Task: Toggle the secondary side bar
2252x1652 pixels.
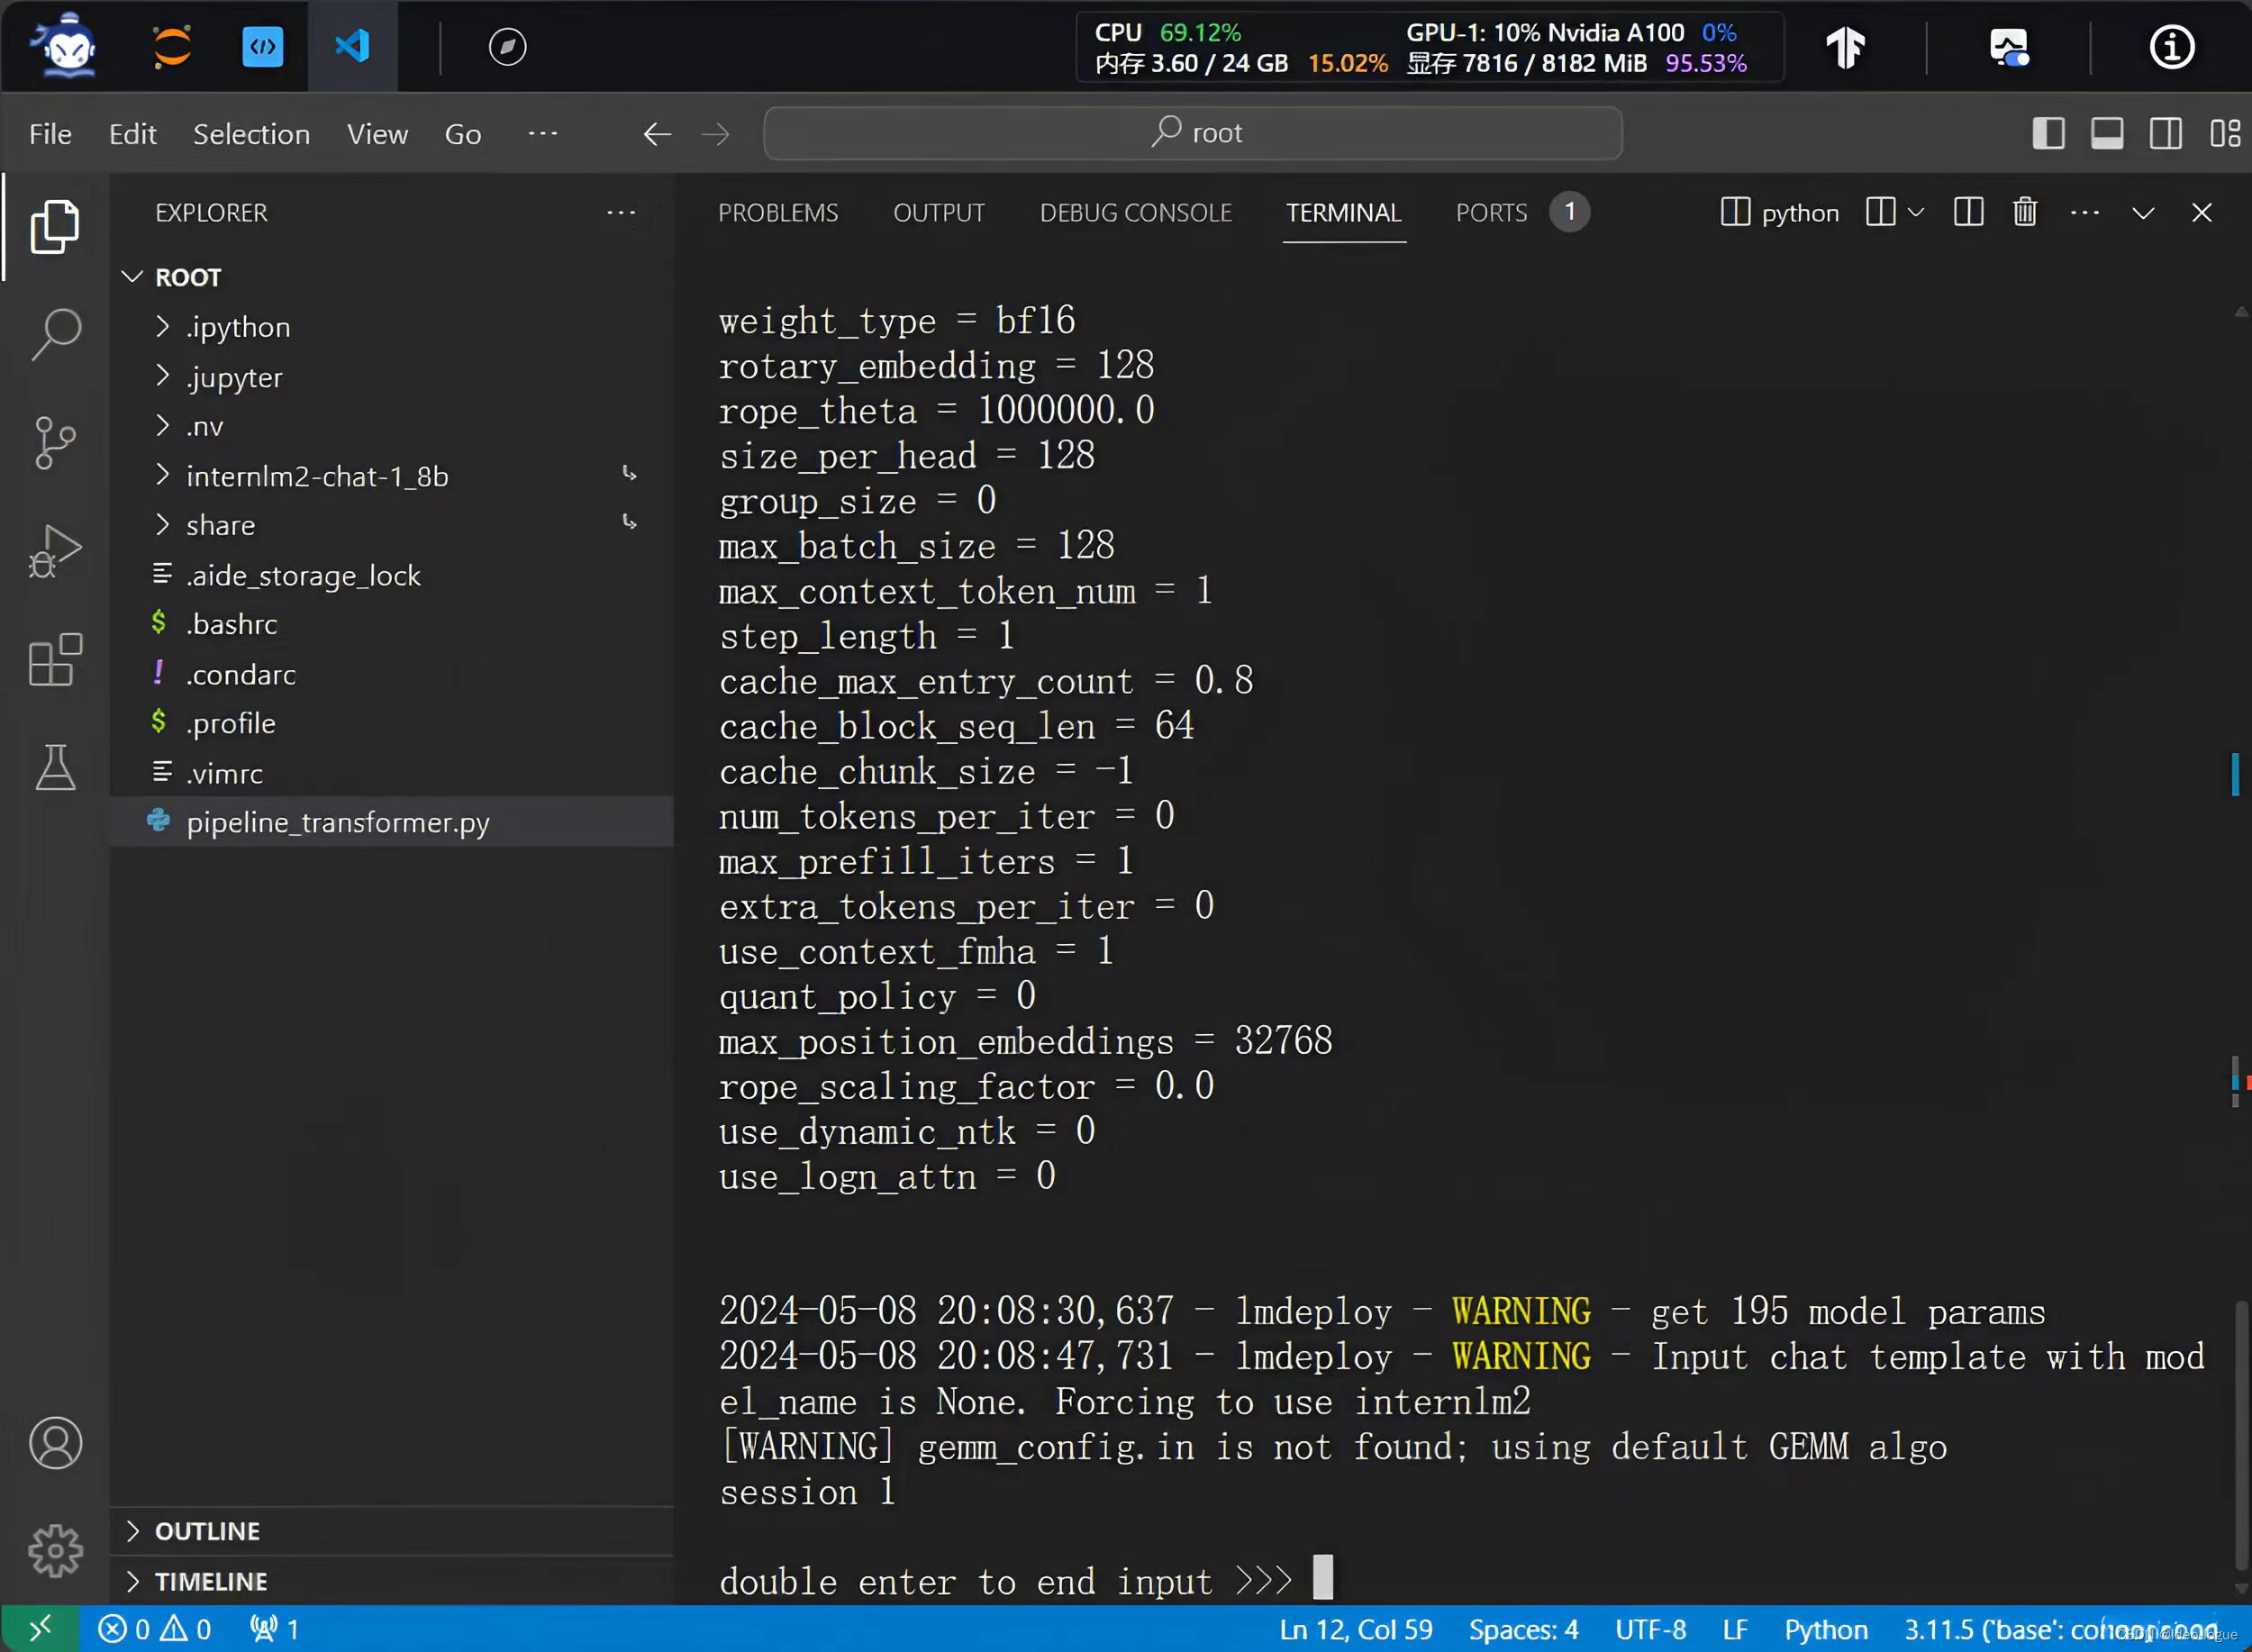Action: (2165, 132)
